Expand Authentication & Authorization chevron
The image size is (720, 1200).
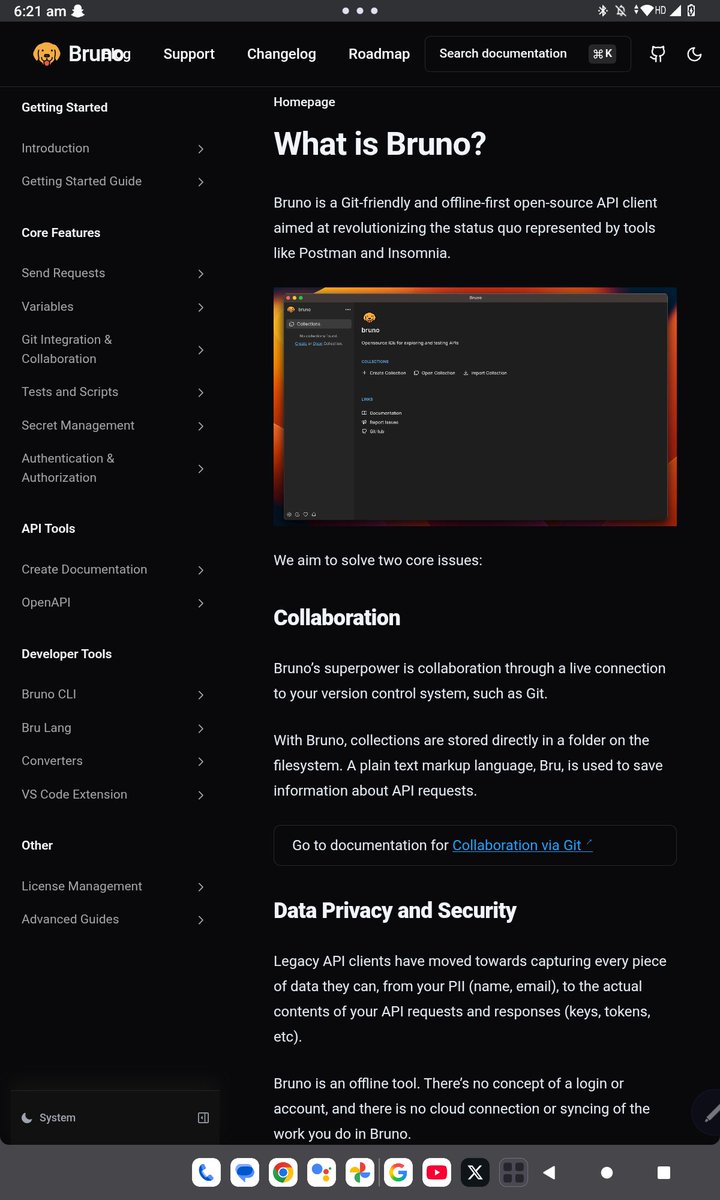click(x=201, y=469)
